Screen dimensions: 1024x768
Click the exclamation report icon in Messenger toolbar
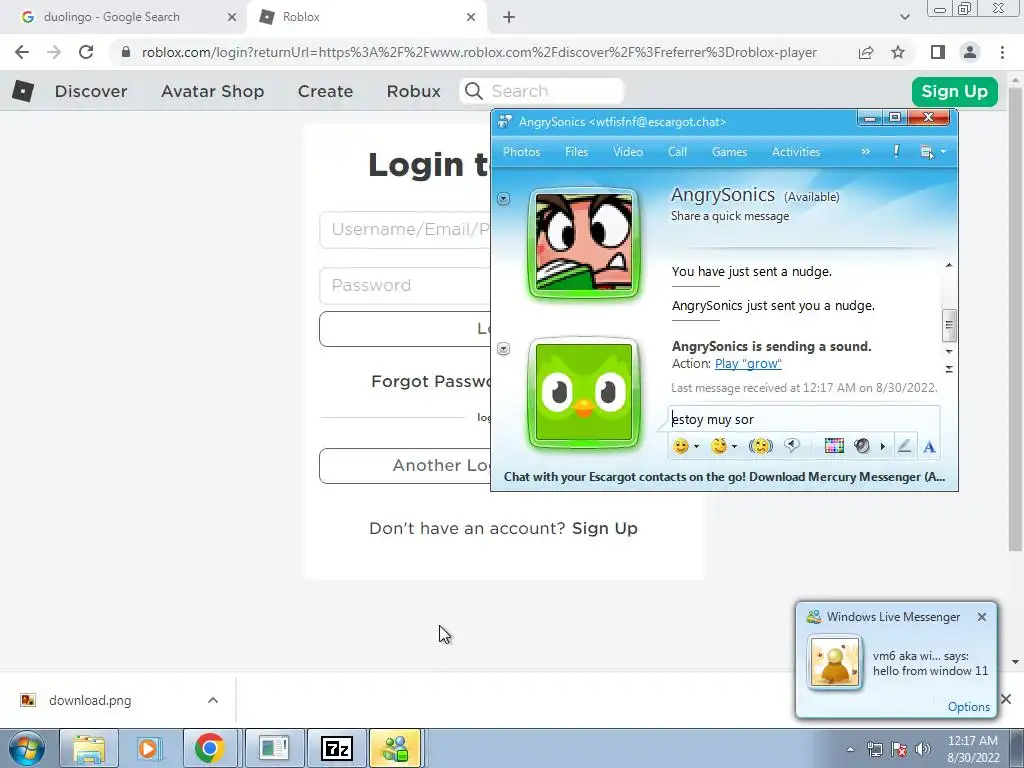[896, 152]
